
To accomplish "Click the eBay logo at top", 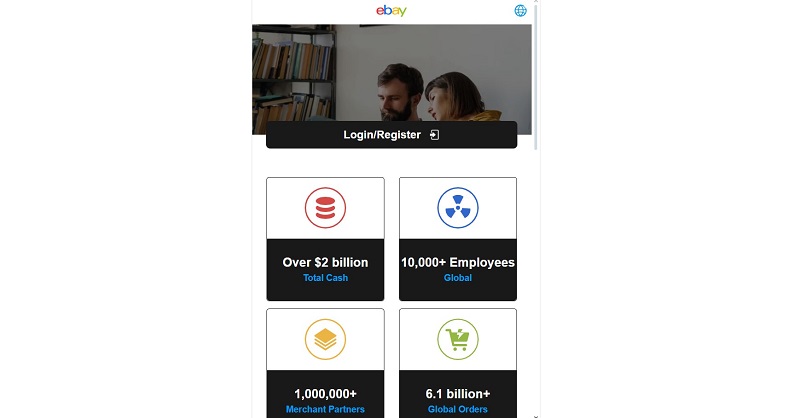I will point(391,11).
